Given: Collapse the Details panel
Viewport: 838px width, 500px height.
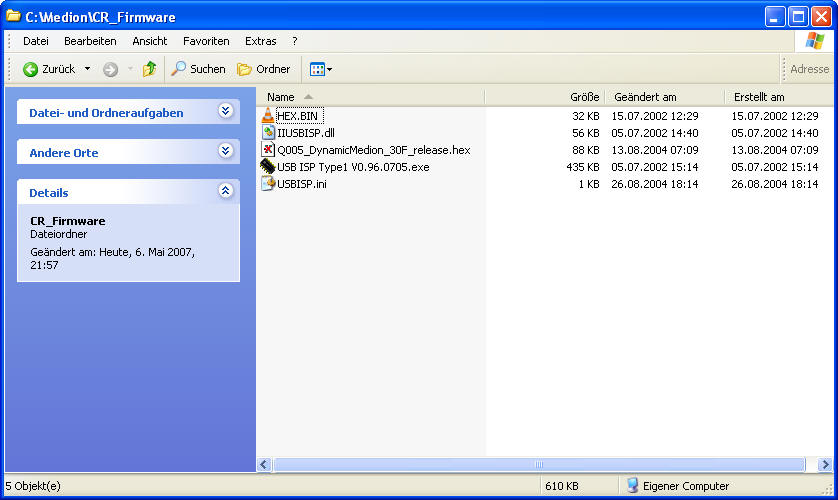Looking at the screenshot, I should (226, 191).
